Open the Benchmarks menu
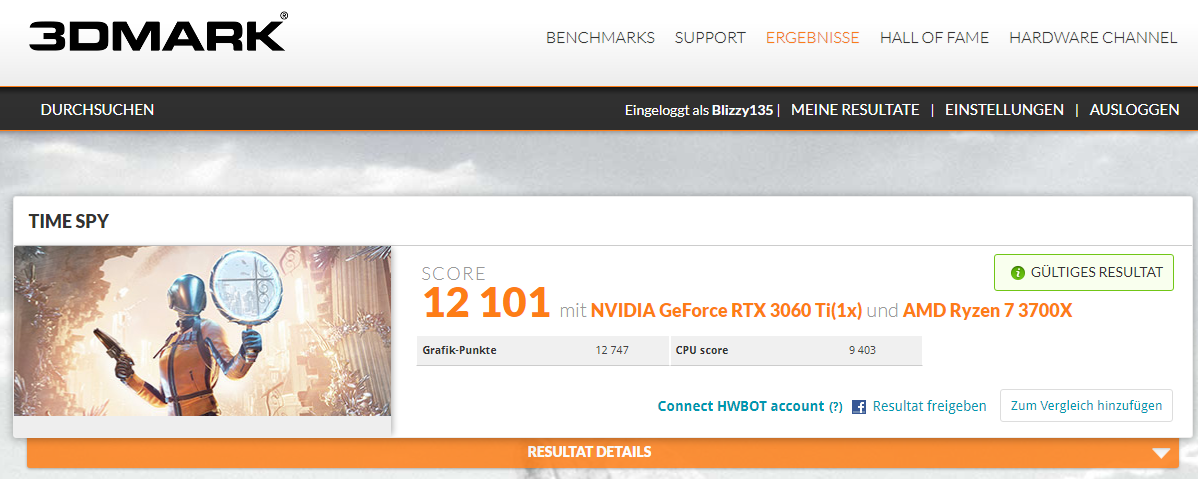 click(600, 37)
